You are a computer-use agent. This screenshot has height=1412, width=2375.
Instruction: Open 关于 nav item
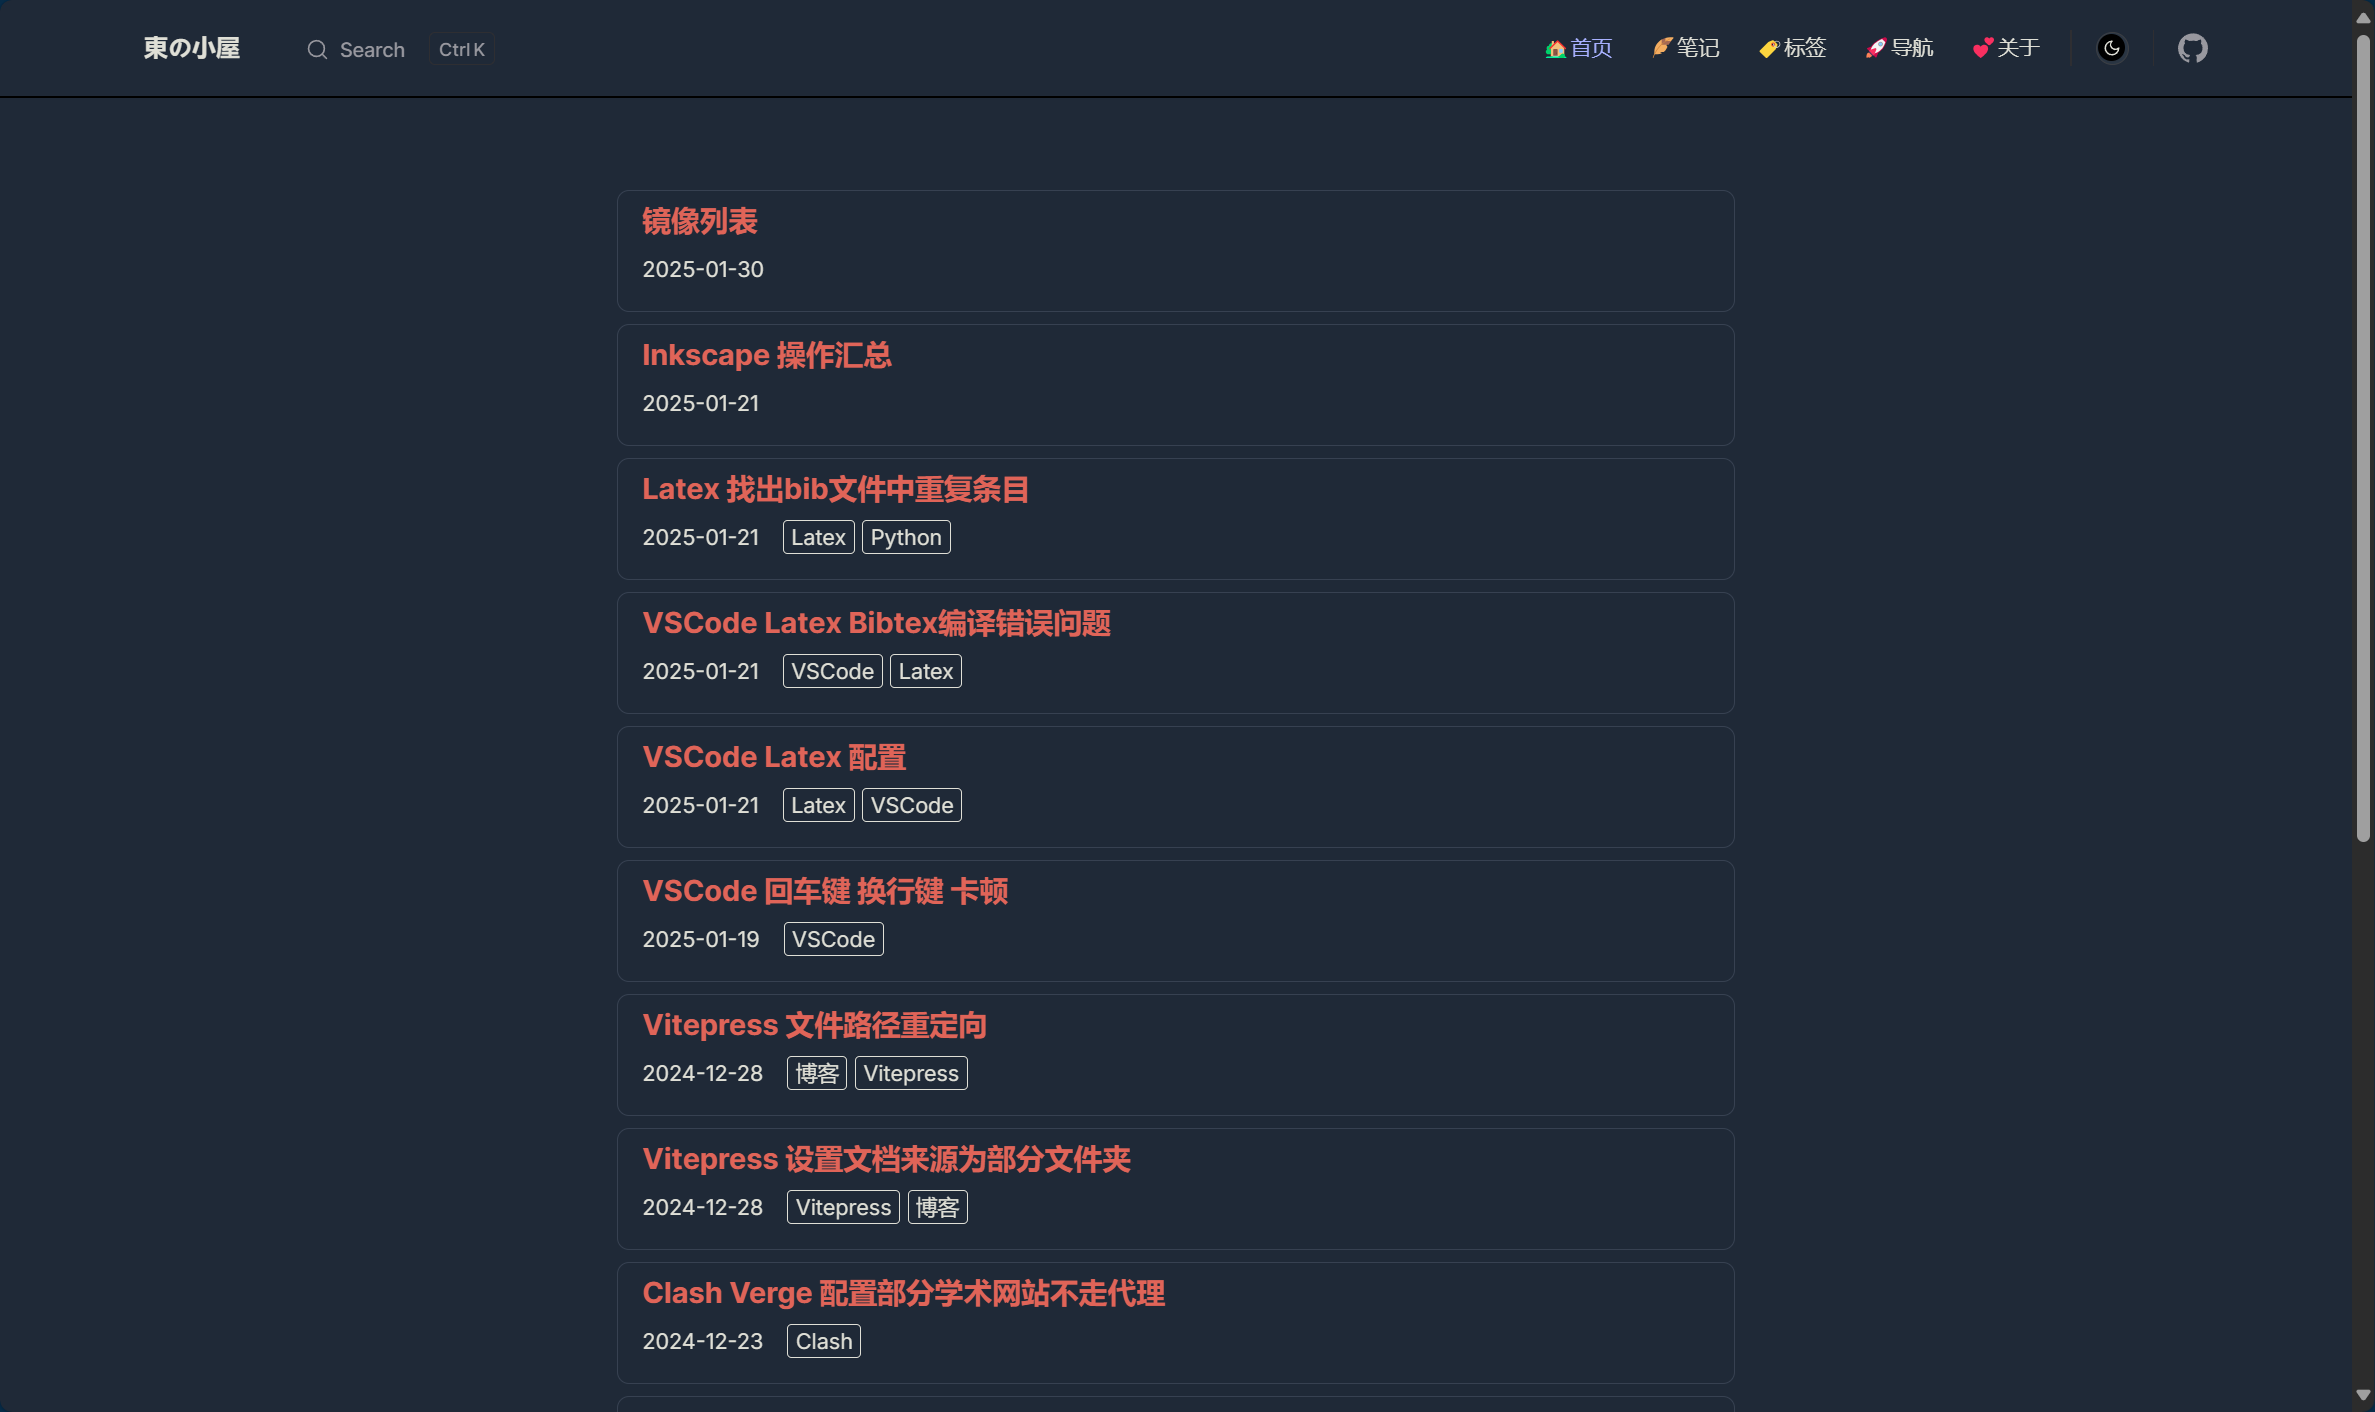click(2006, 48)
